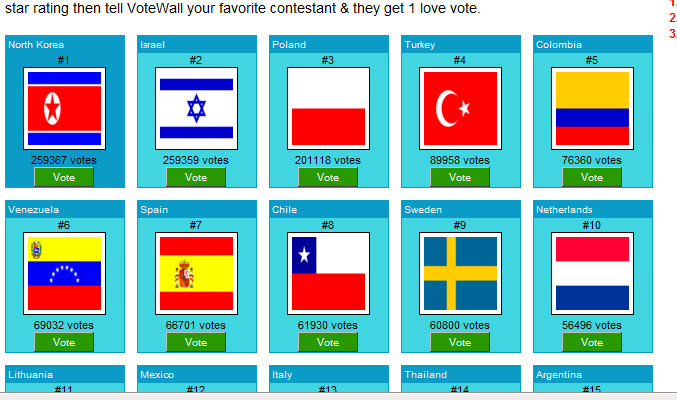Select the Sweden flag thumbnail
This screenshot has height=400, width=677.
coord(460,273)
